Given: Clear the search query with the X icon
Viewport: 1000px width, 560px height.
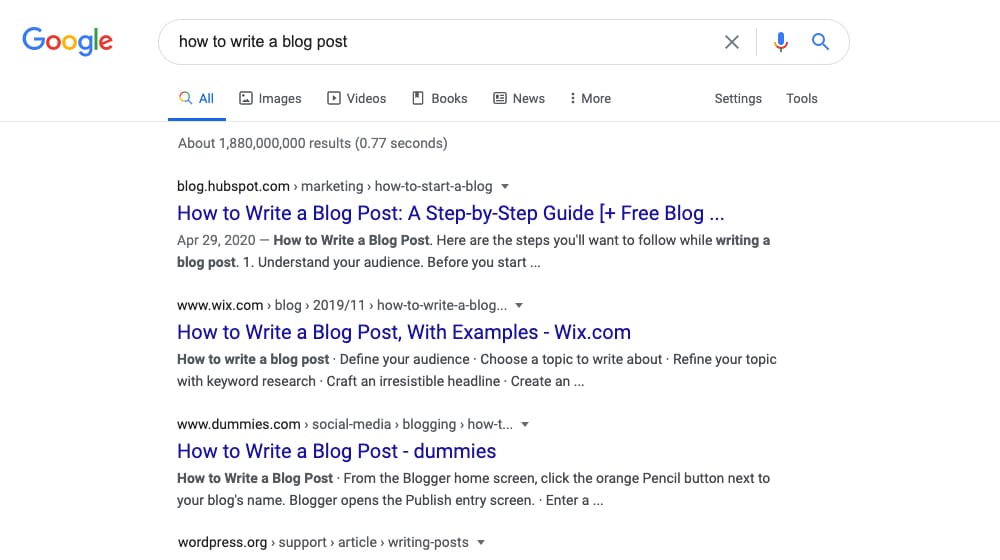Looking at the screenshot, I should (732, 42).
